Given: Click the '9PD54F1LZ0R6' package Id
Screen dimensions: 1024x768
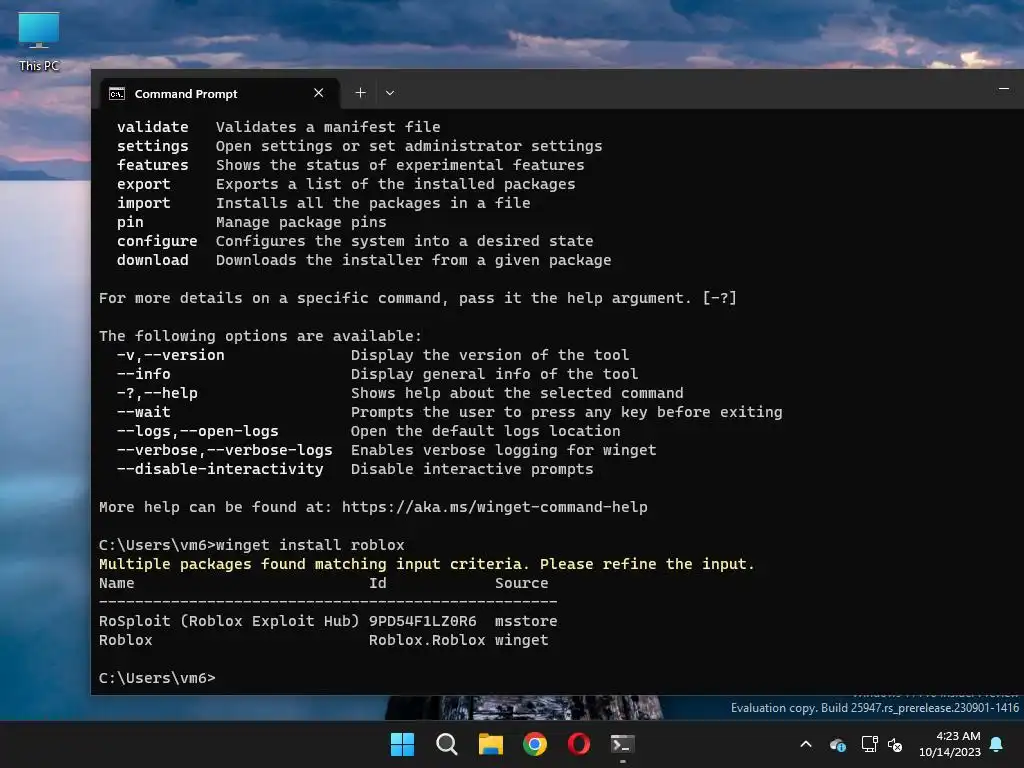Looking at the screenshot, I should coord(423,621).
